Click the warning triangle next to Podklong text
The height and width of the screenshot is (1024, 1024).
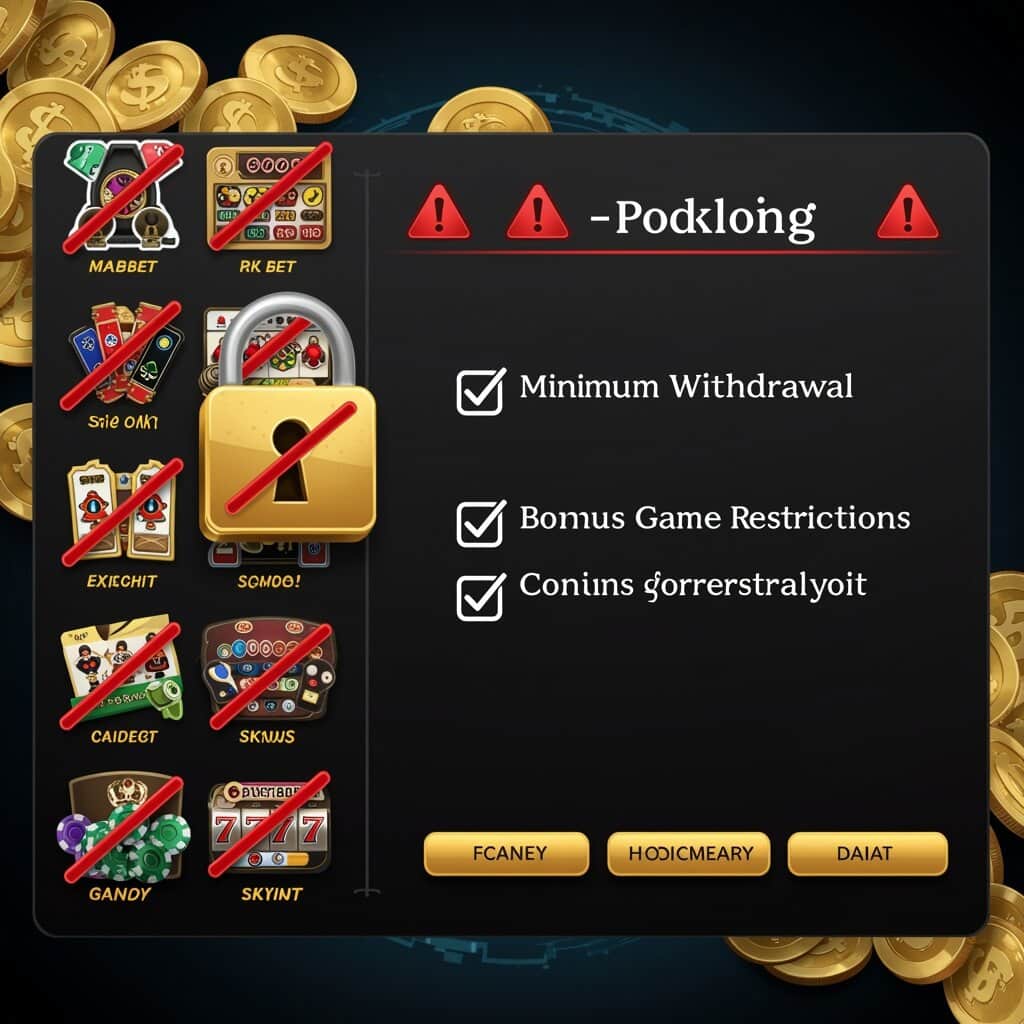point(537,213)
